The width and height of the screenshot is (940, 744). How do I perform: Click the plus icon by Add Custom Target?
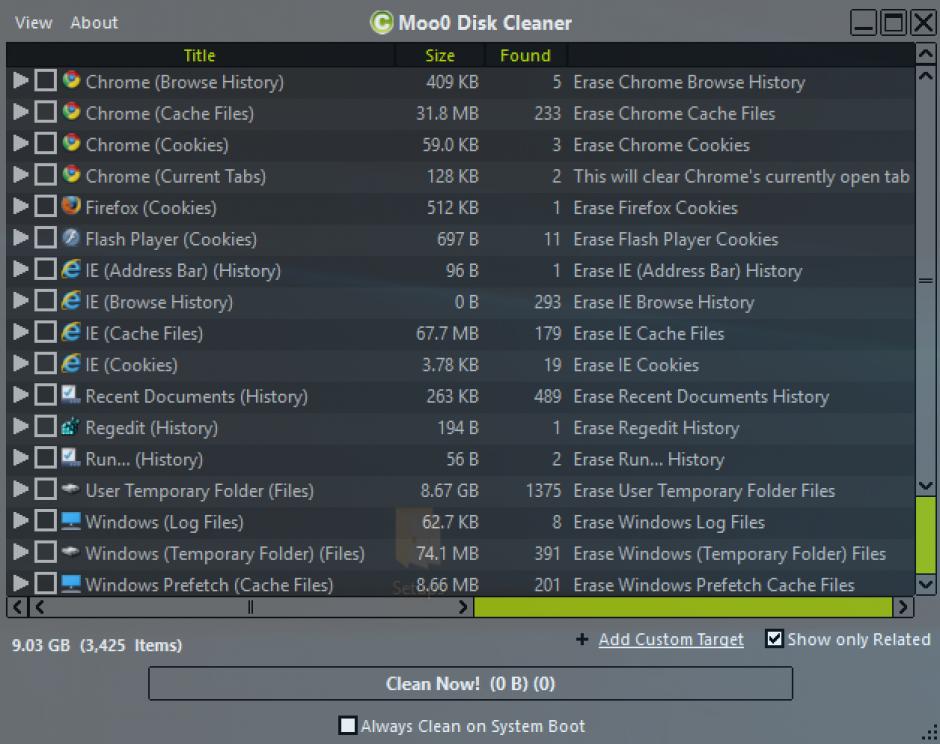point(582,639)
